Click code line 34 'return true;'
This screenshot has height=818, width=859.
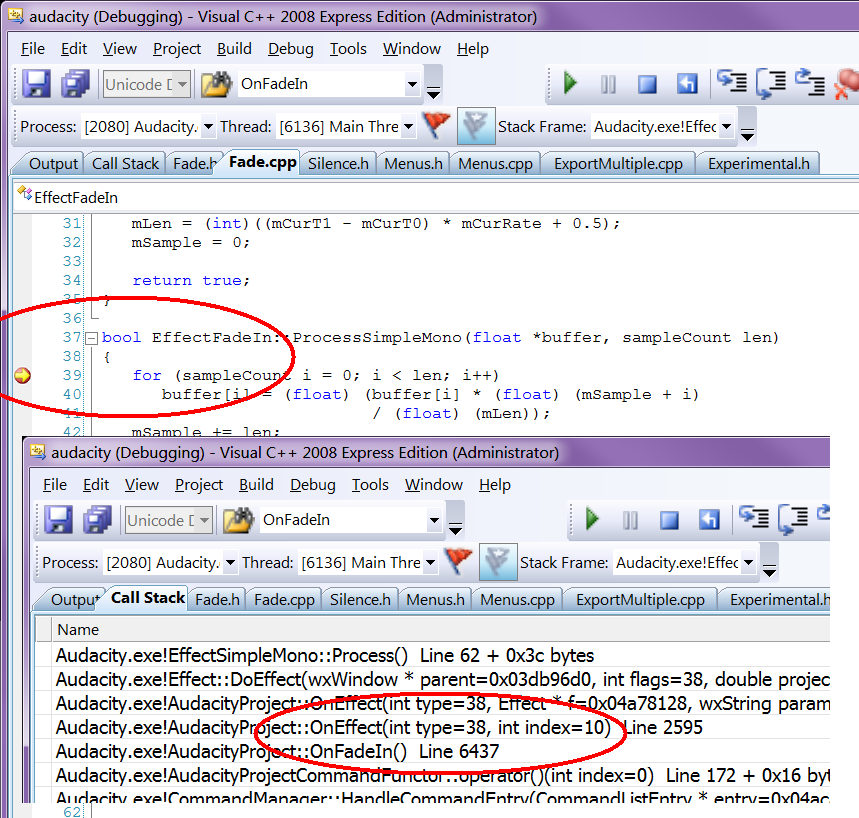[190, 280]
